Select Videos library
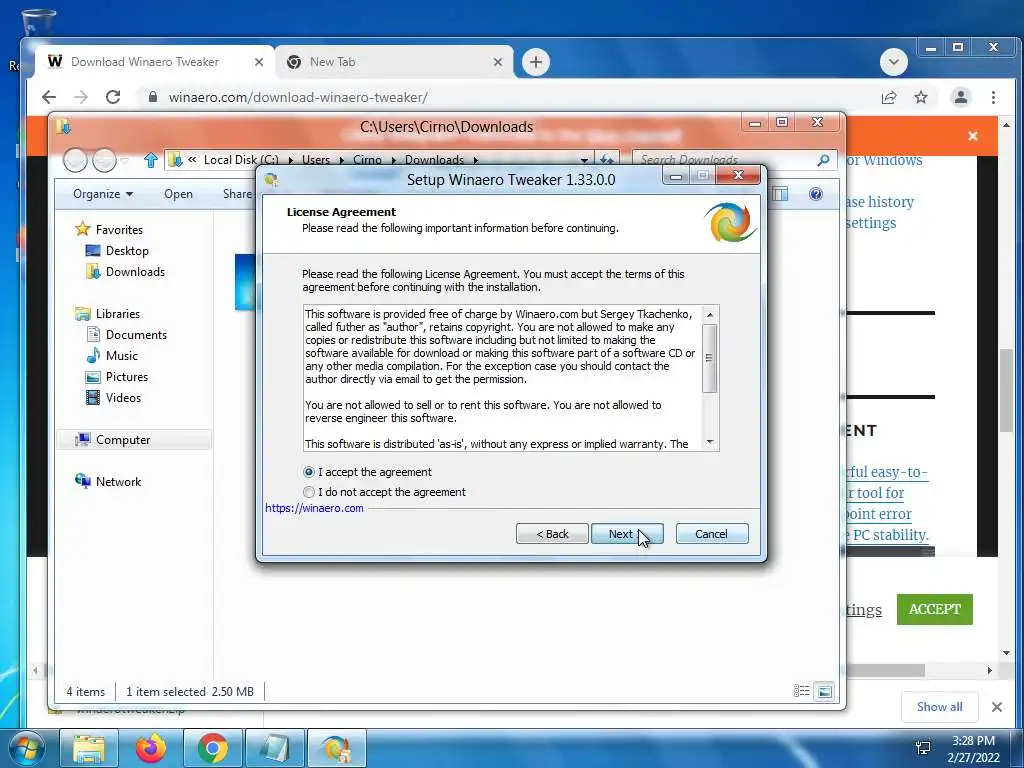 (x=123, y=398)
